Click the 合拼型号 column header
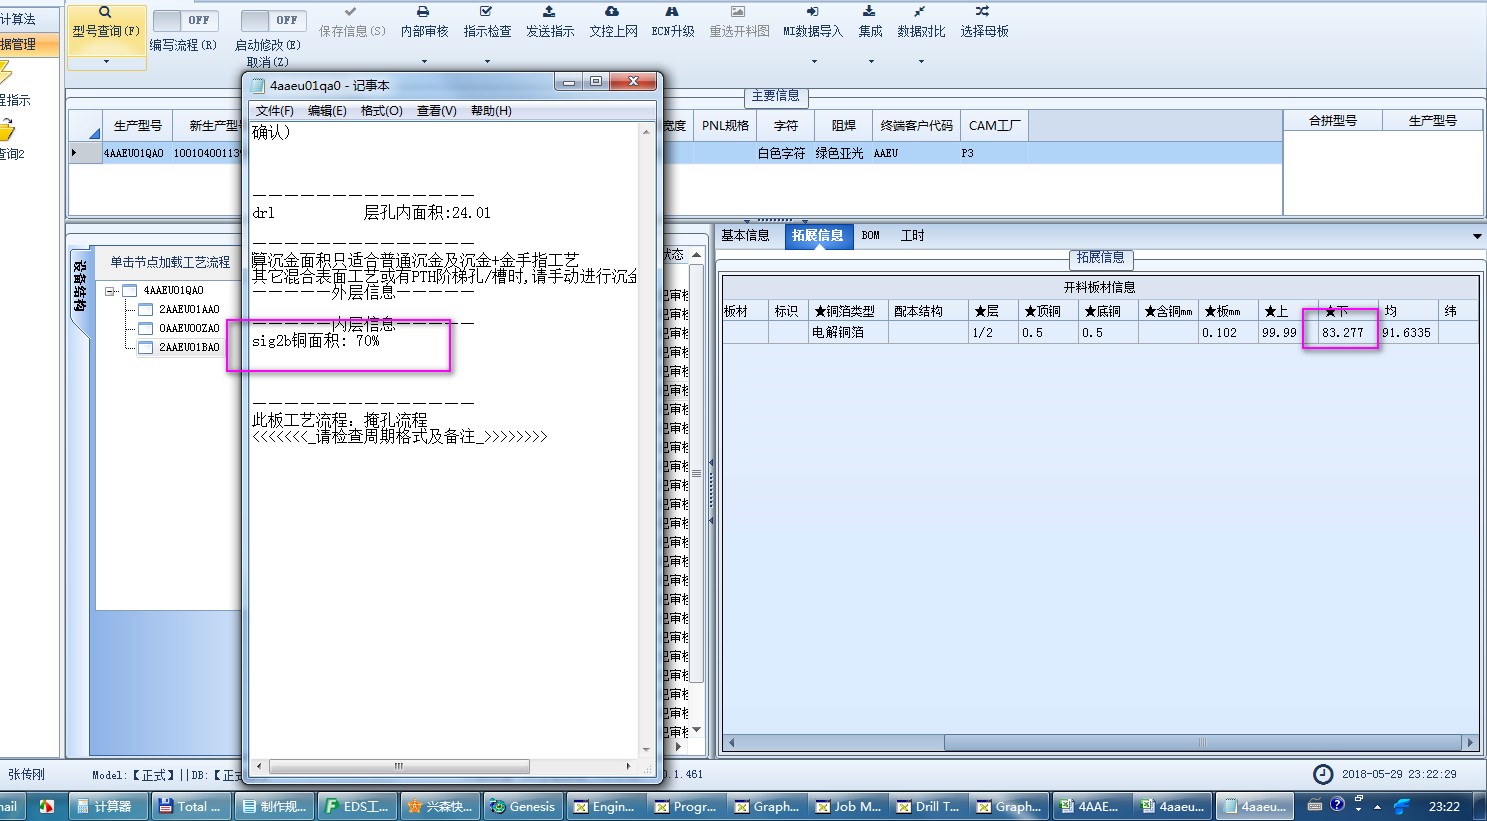The width and height of the screenshot is (1487, 821). [x=1332, y=121]
